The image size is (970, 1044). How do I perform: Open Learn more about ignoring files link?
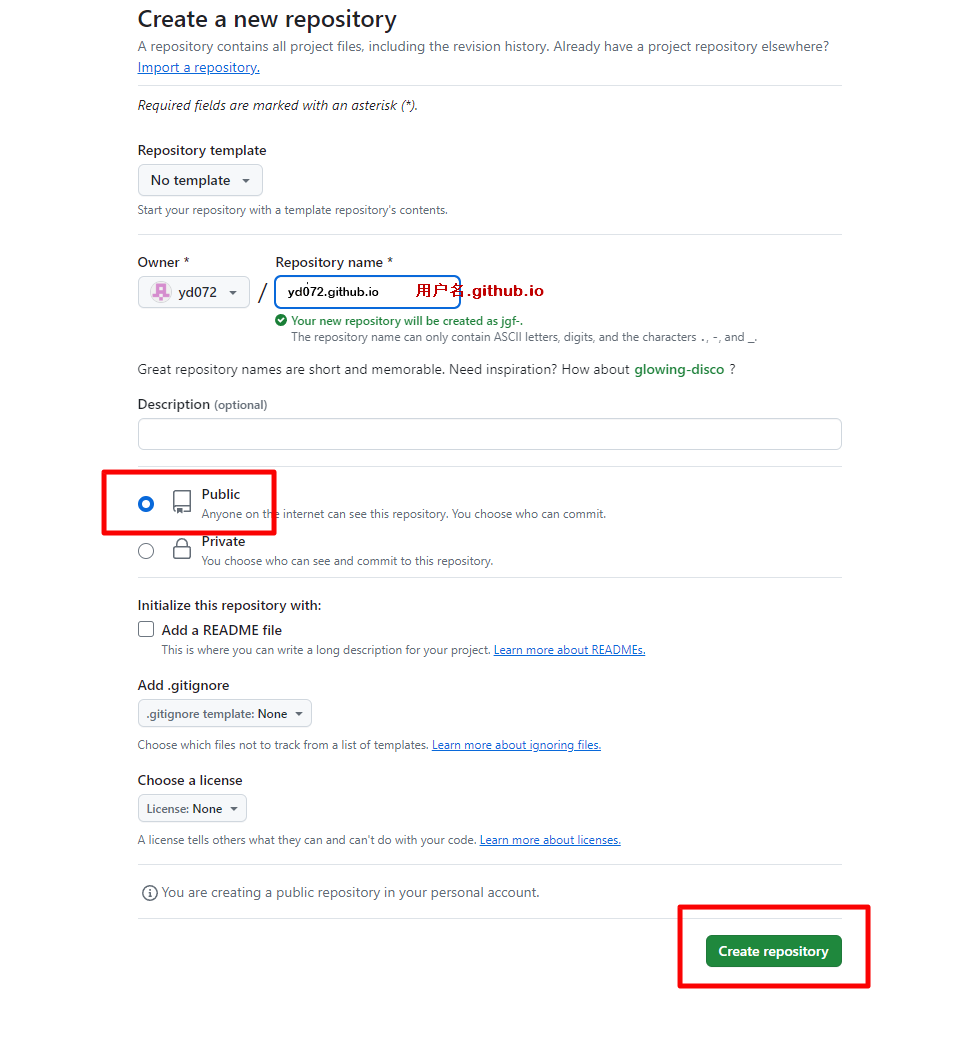tap(516, 745)
